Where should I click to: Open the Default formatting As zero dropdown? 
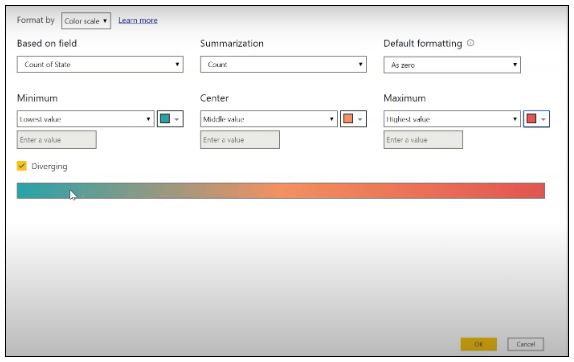pos(452,65)
